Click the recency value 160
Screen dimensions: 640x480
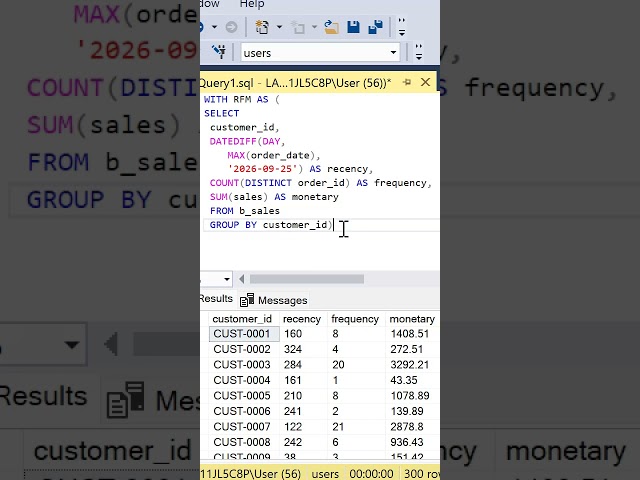[x=293, y=334]
